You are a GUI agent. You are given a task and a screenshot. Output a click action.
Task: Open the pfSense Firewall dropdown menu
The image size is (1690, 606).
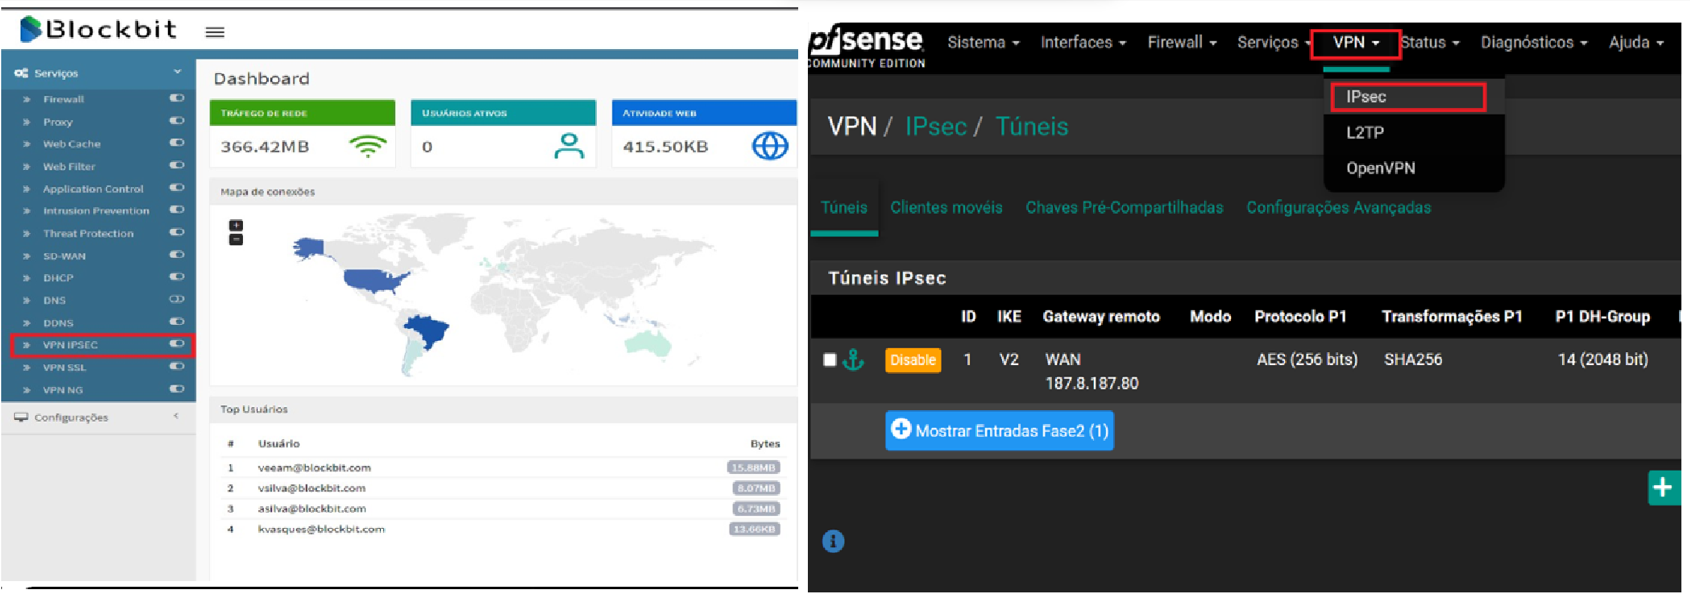pyautogui.click(x=1182, y=42)
